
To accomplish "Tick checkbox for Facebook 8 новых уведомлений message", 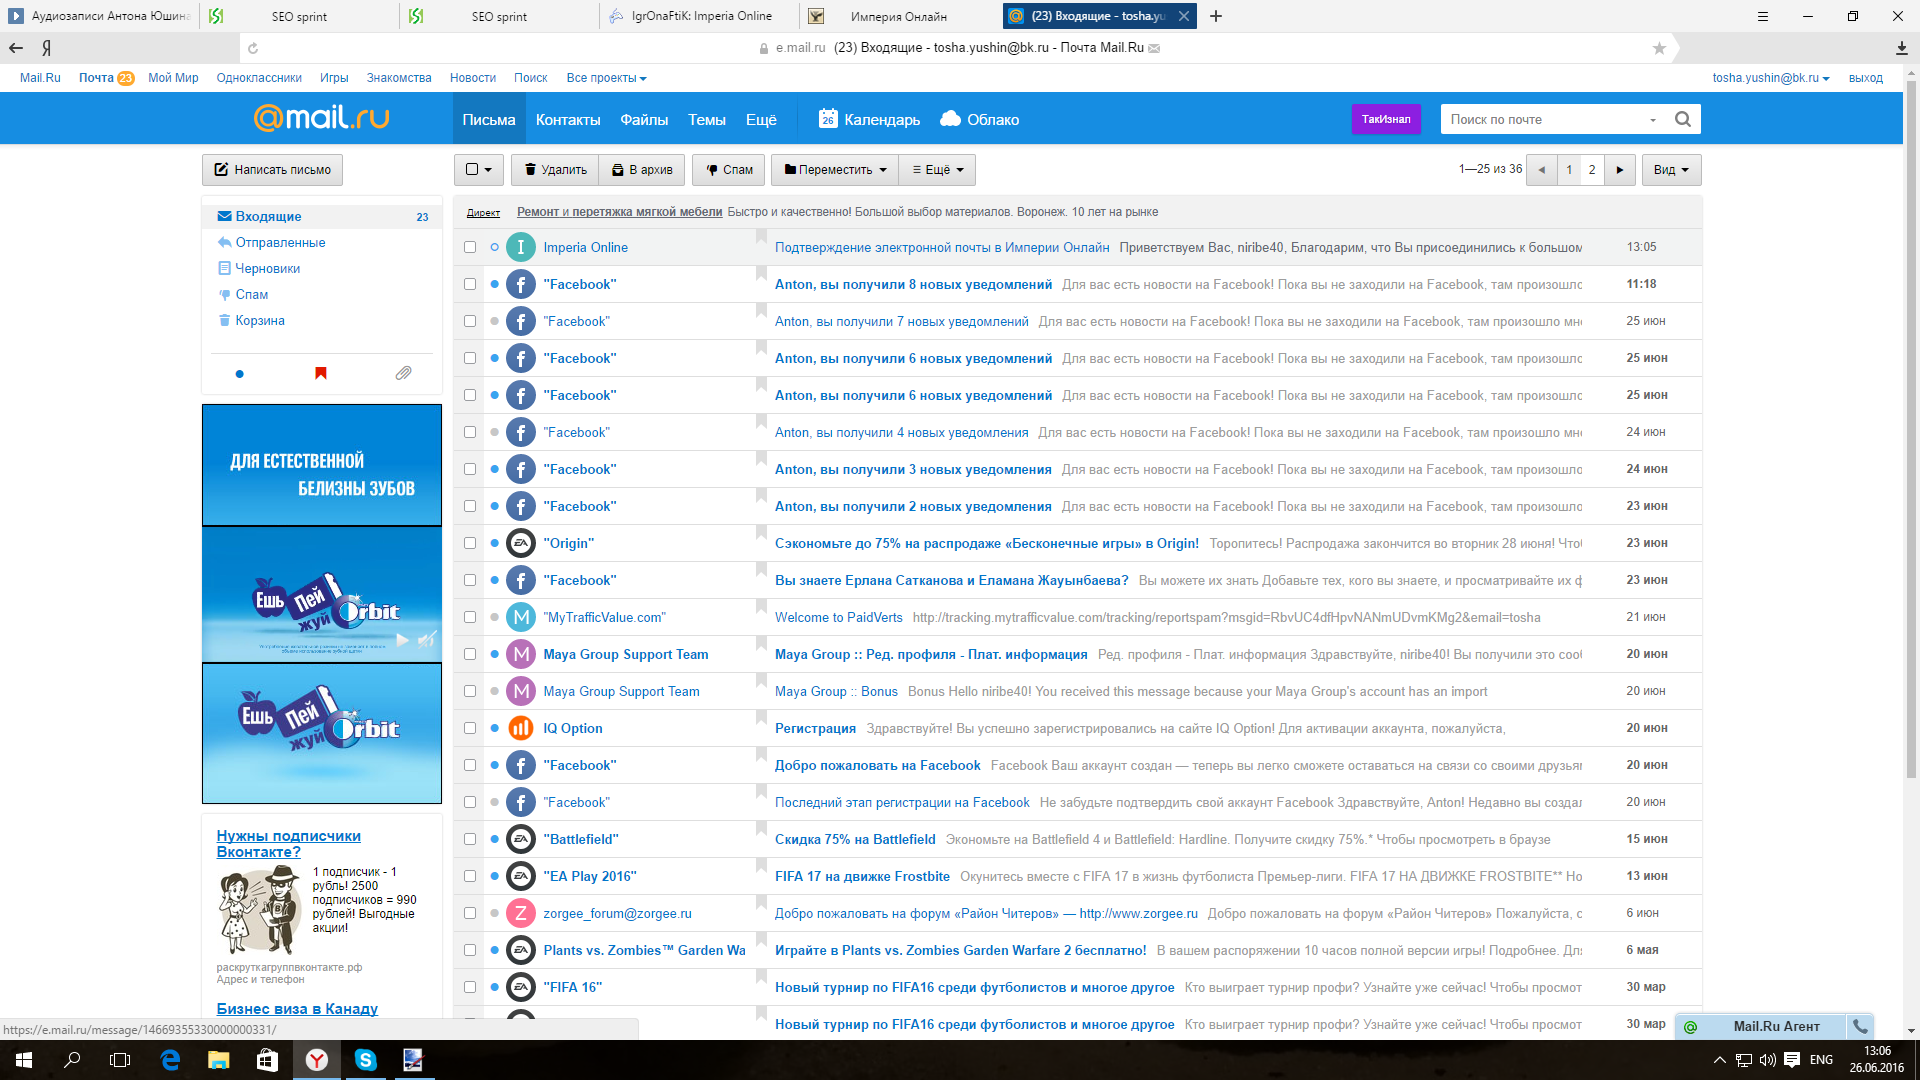I will coord(470,284).
